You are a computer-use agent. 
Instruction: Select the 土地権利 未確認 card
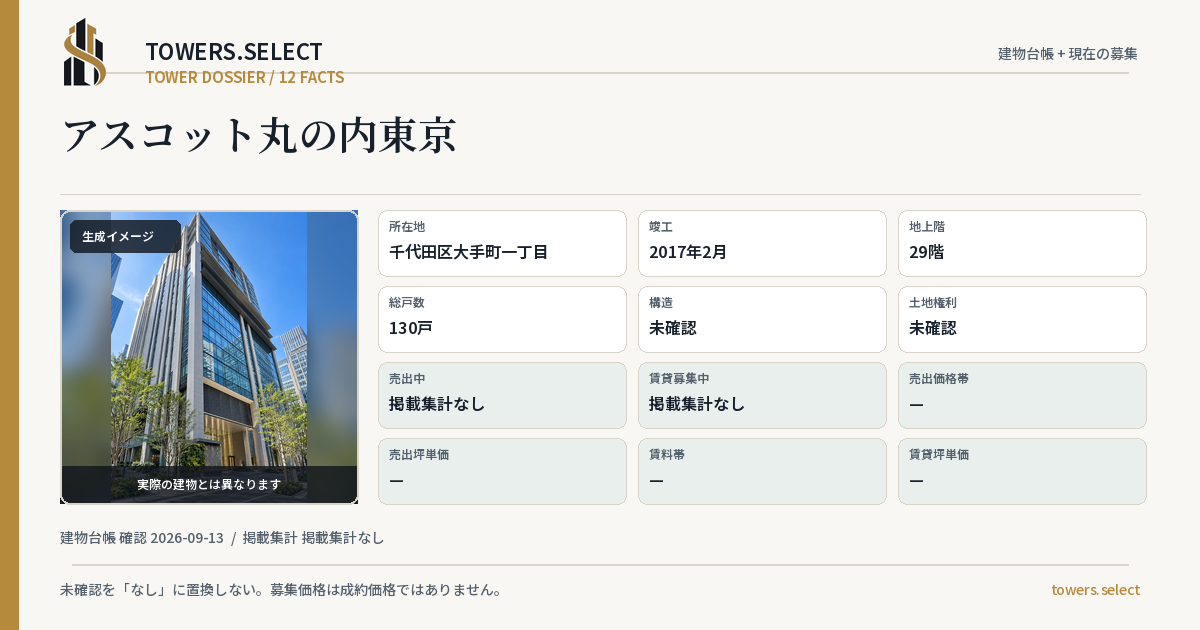pos(1022,319)
